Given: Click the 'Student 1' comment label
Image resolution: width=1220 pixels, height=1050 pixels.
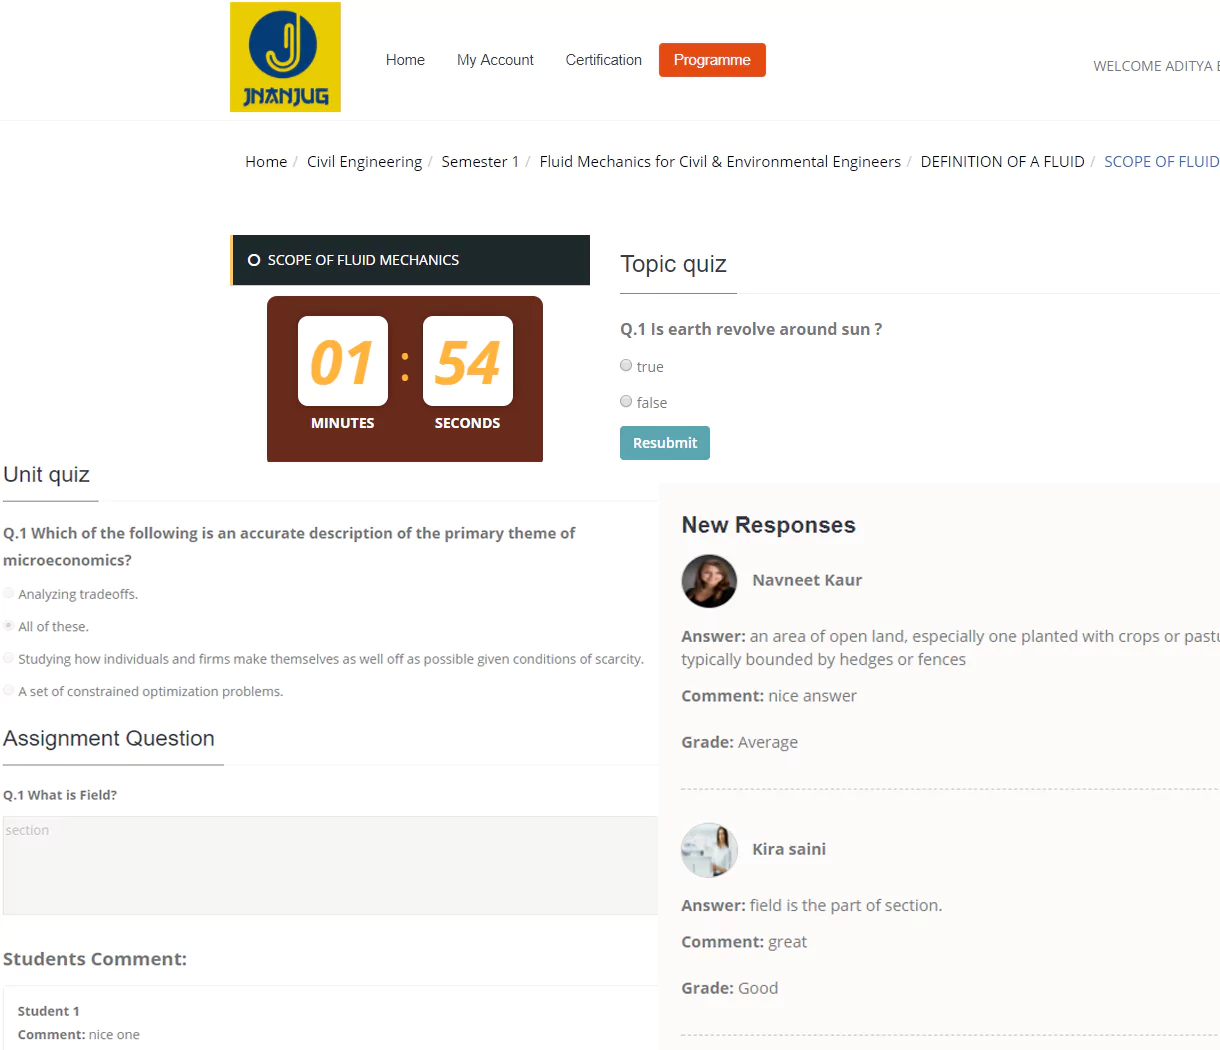Looking at the screenshot, I should coord(48,1011).
